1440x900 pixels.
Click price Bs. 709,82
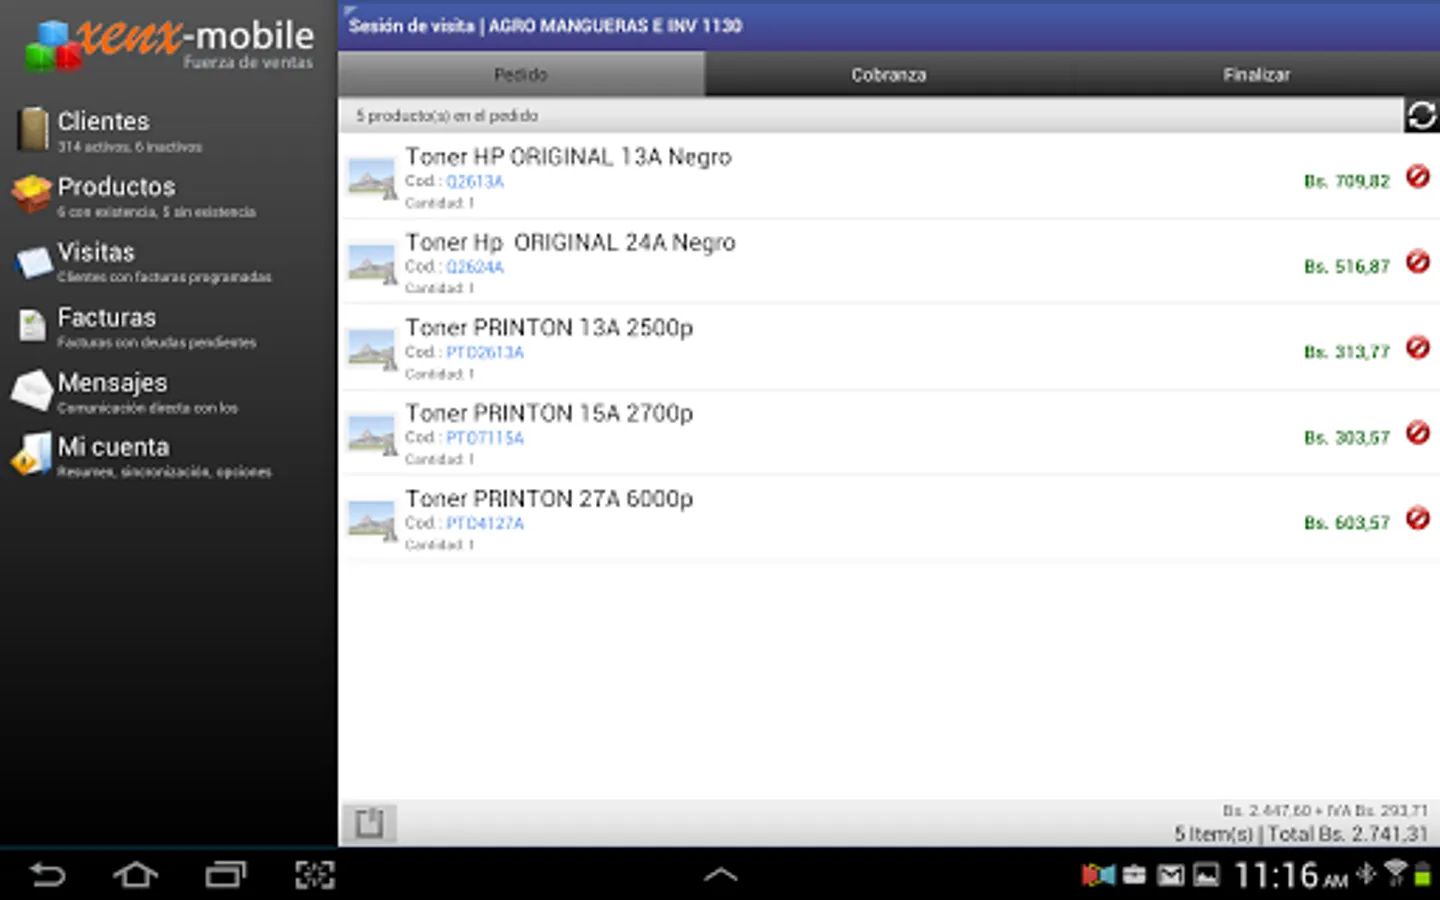click(x=1346, y=182)
